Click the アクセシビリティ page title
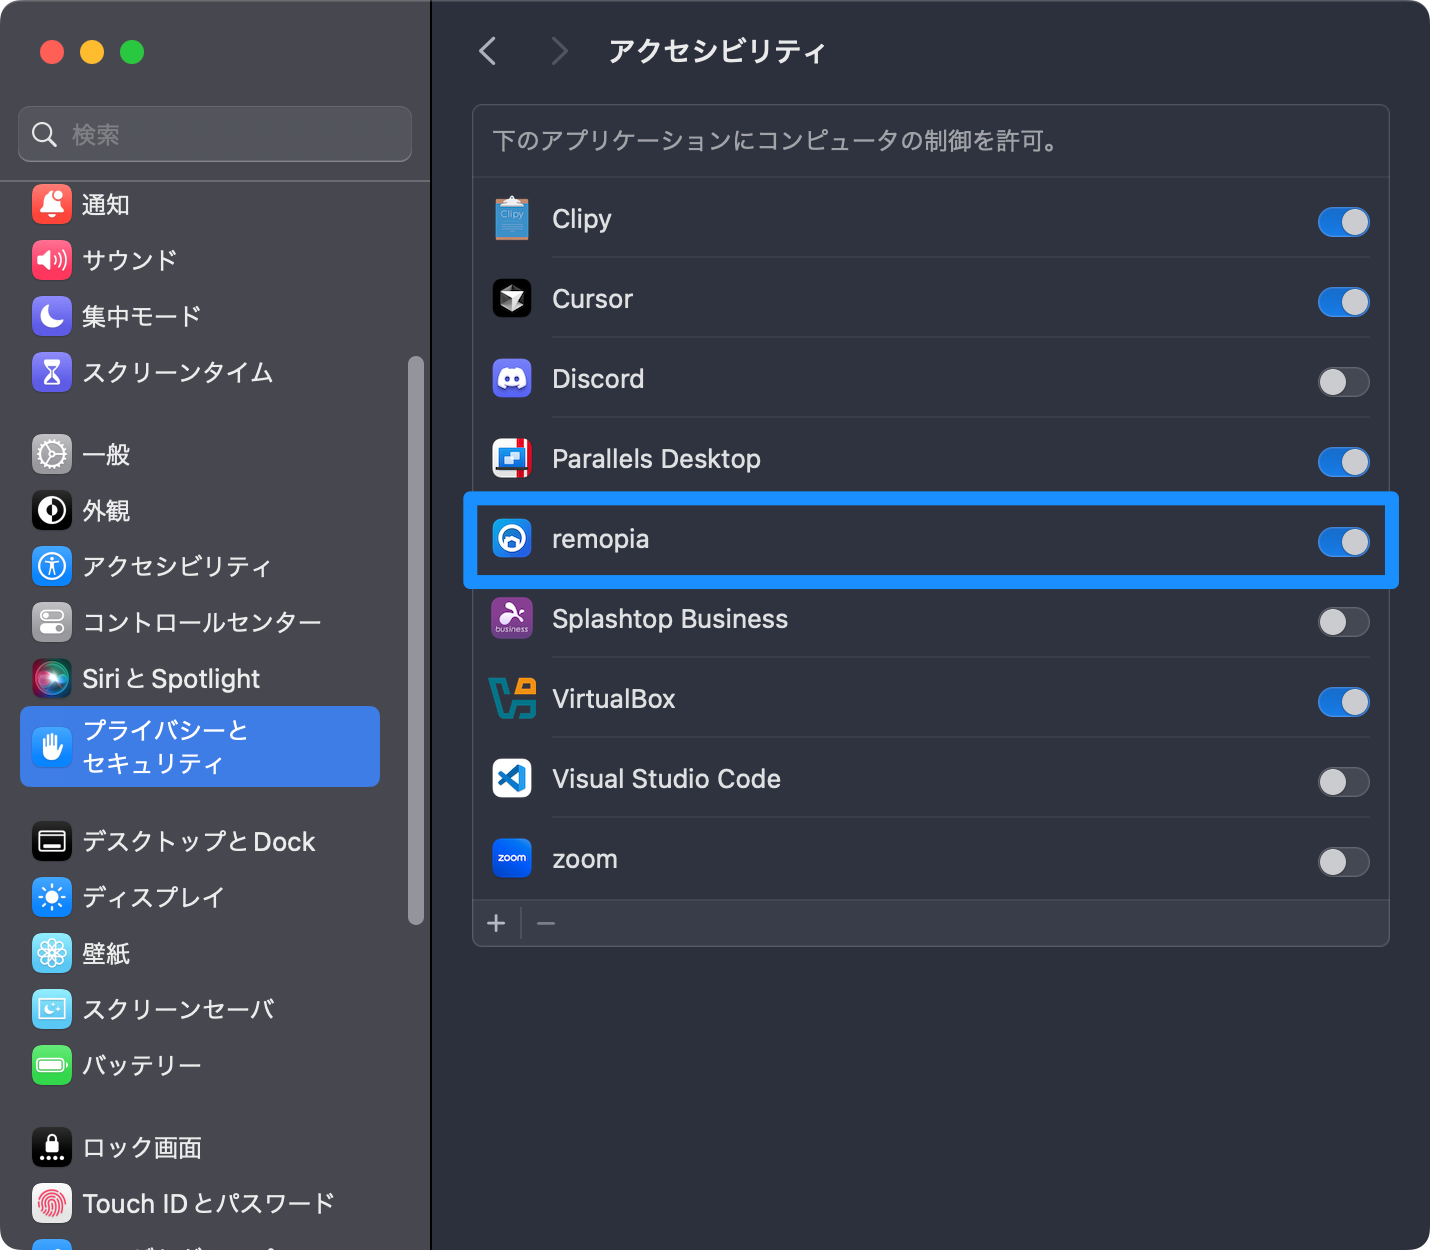Viewport: 1430px width, 1250px height. tap(717, 51)
